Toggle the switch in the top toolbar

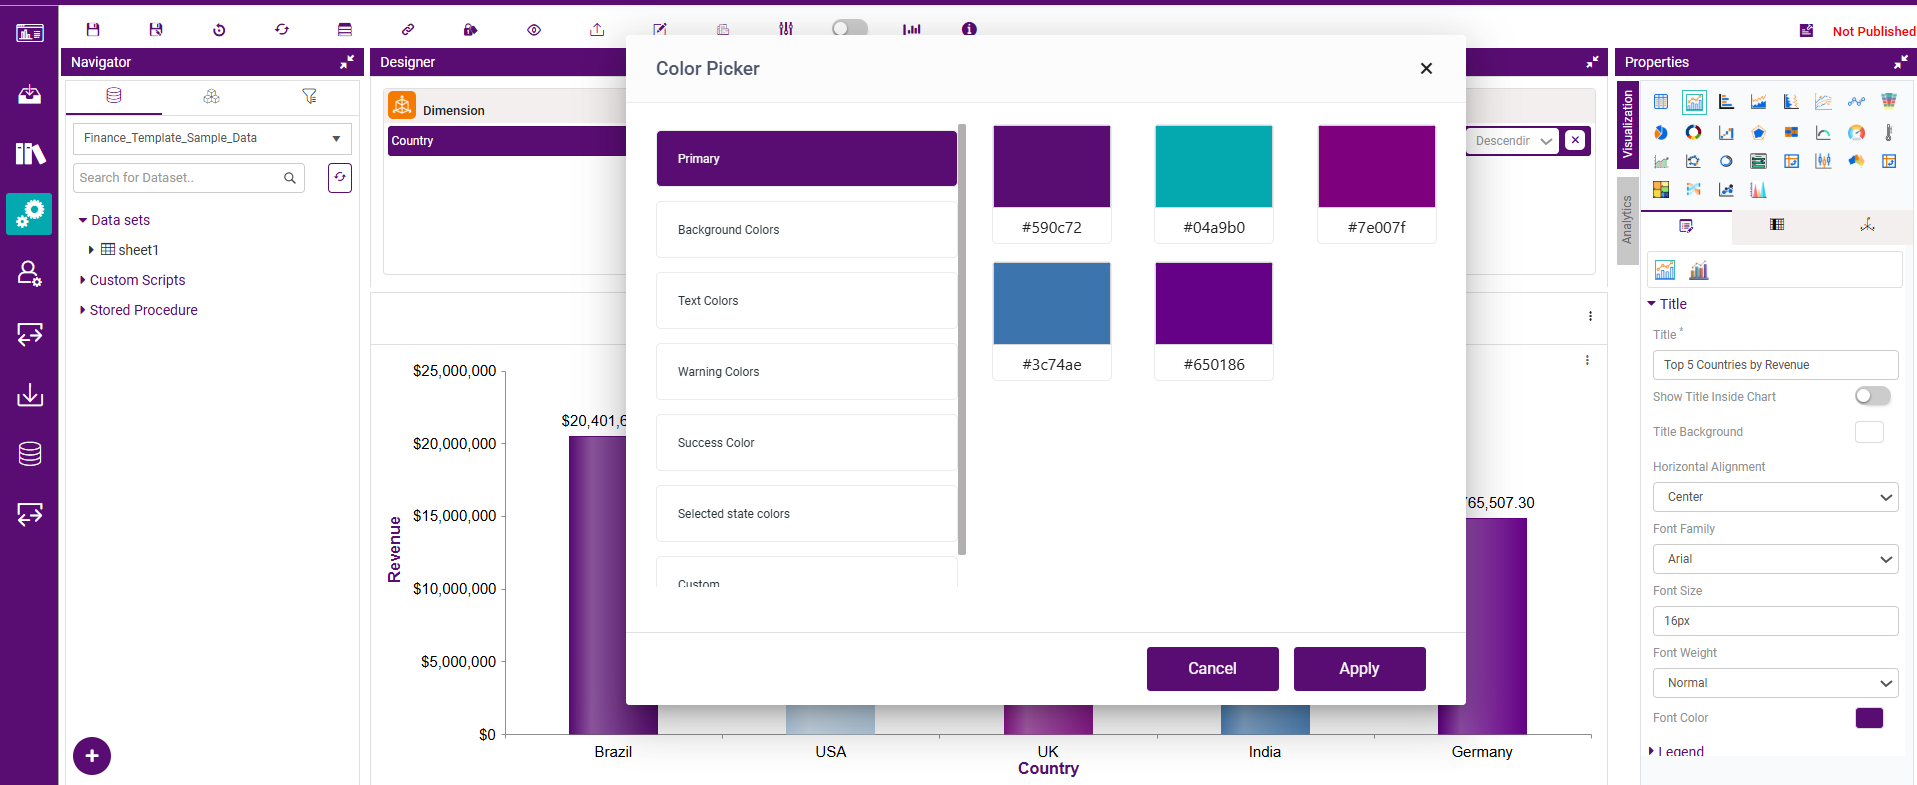tap(849, 28)
